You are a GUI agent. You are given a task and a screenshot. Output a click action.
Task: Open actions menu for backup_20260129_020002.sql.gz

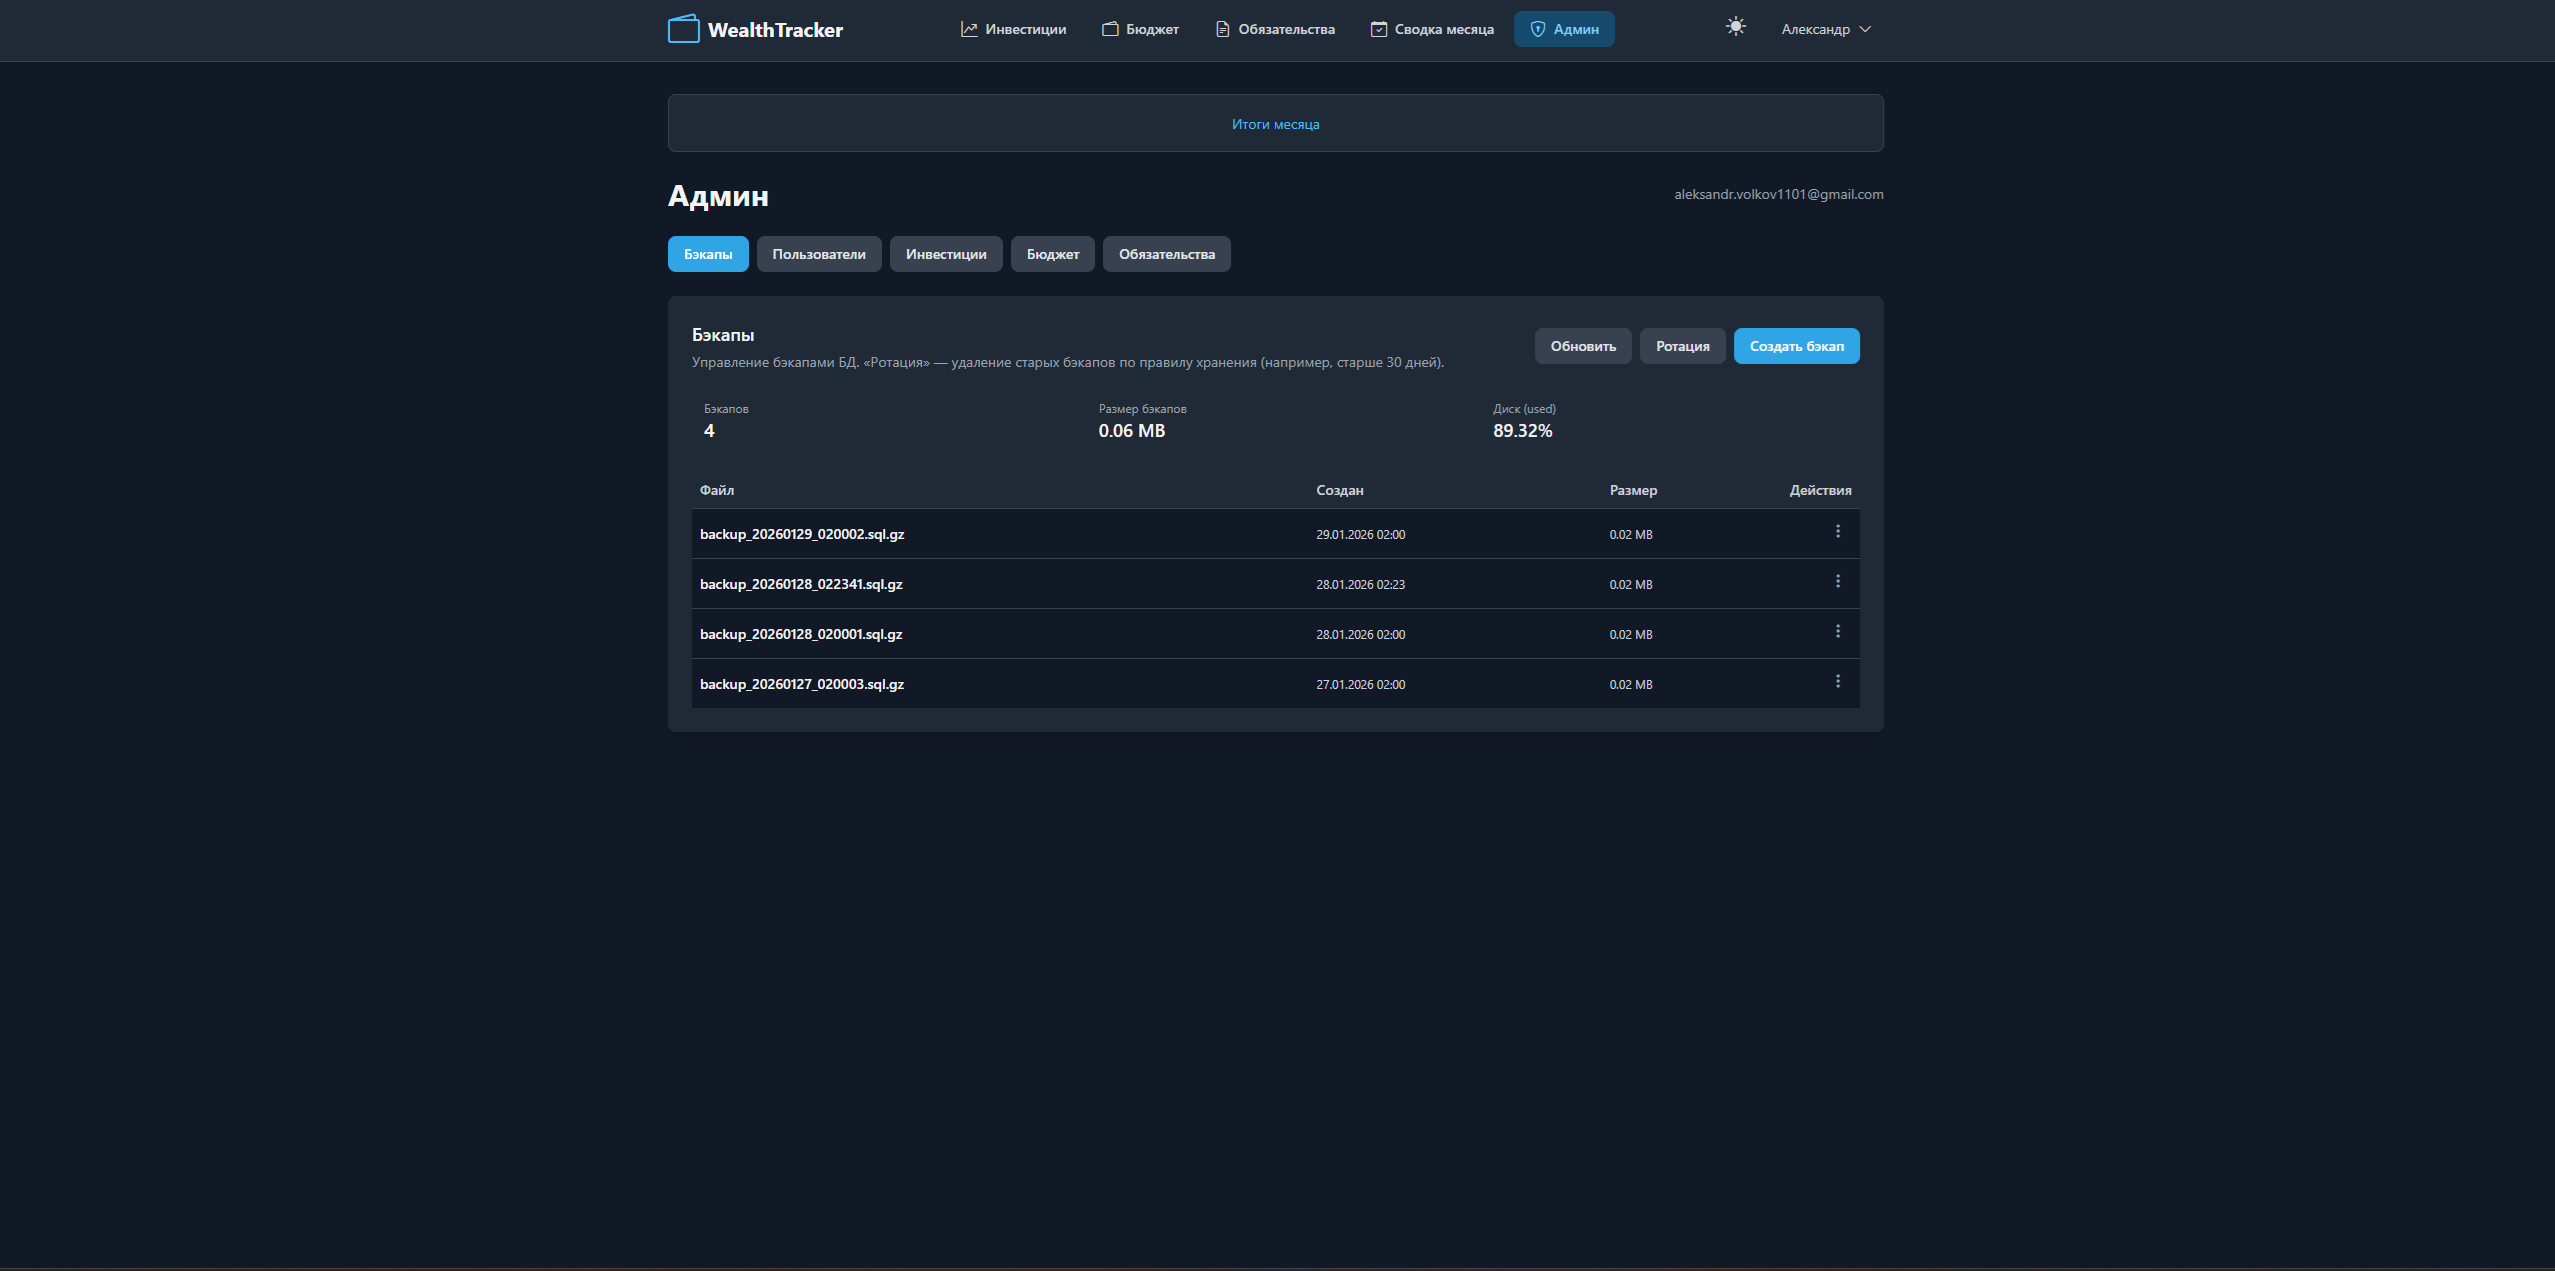(x=1837, y=532)
